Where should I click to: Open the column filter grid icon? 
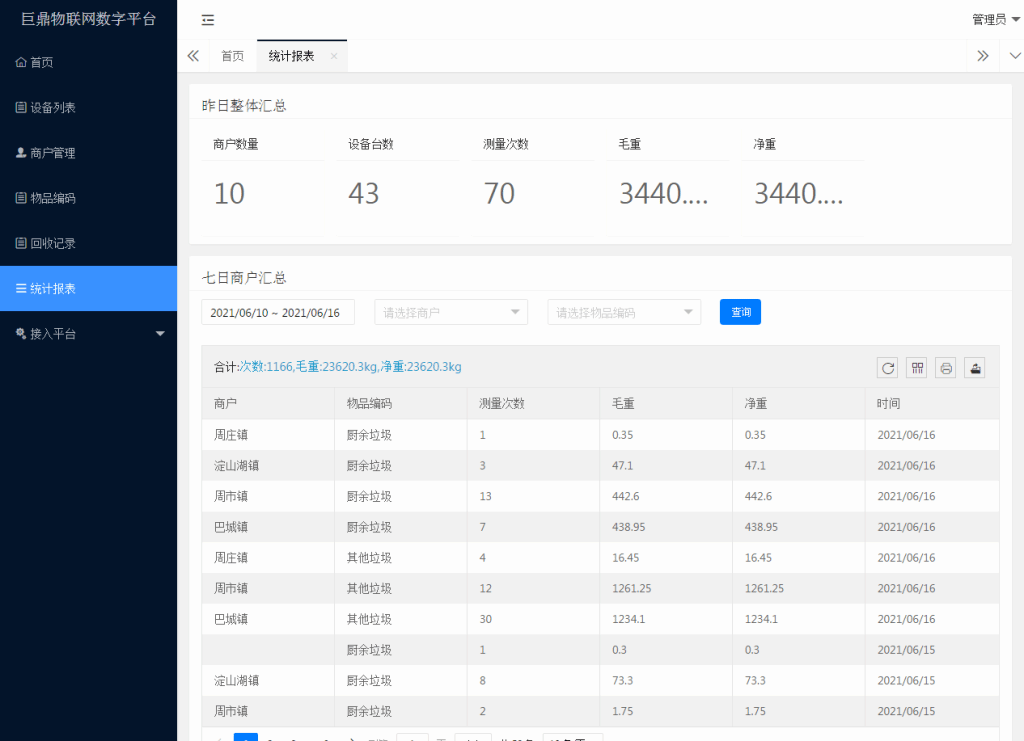(x=917, y=368)
